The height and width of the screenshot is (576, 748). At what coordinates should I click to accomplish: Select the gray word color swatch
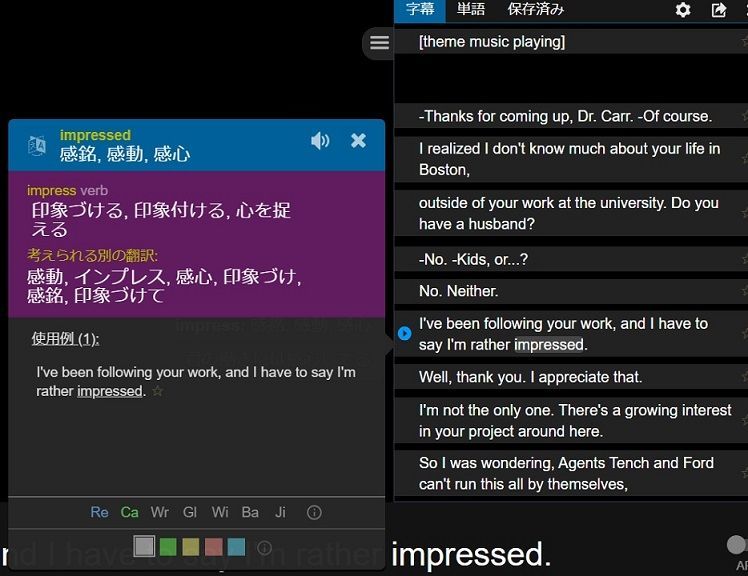click(144, 546)
